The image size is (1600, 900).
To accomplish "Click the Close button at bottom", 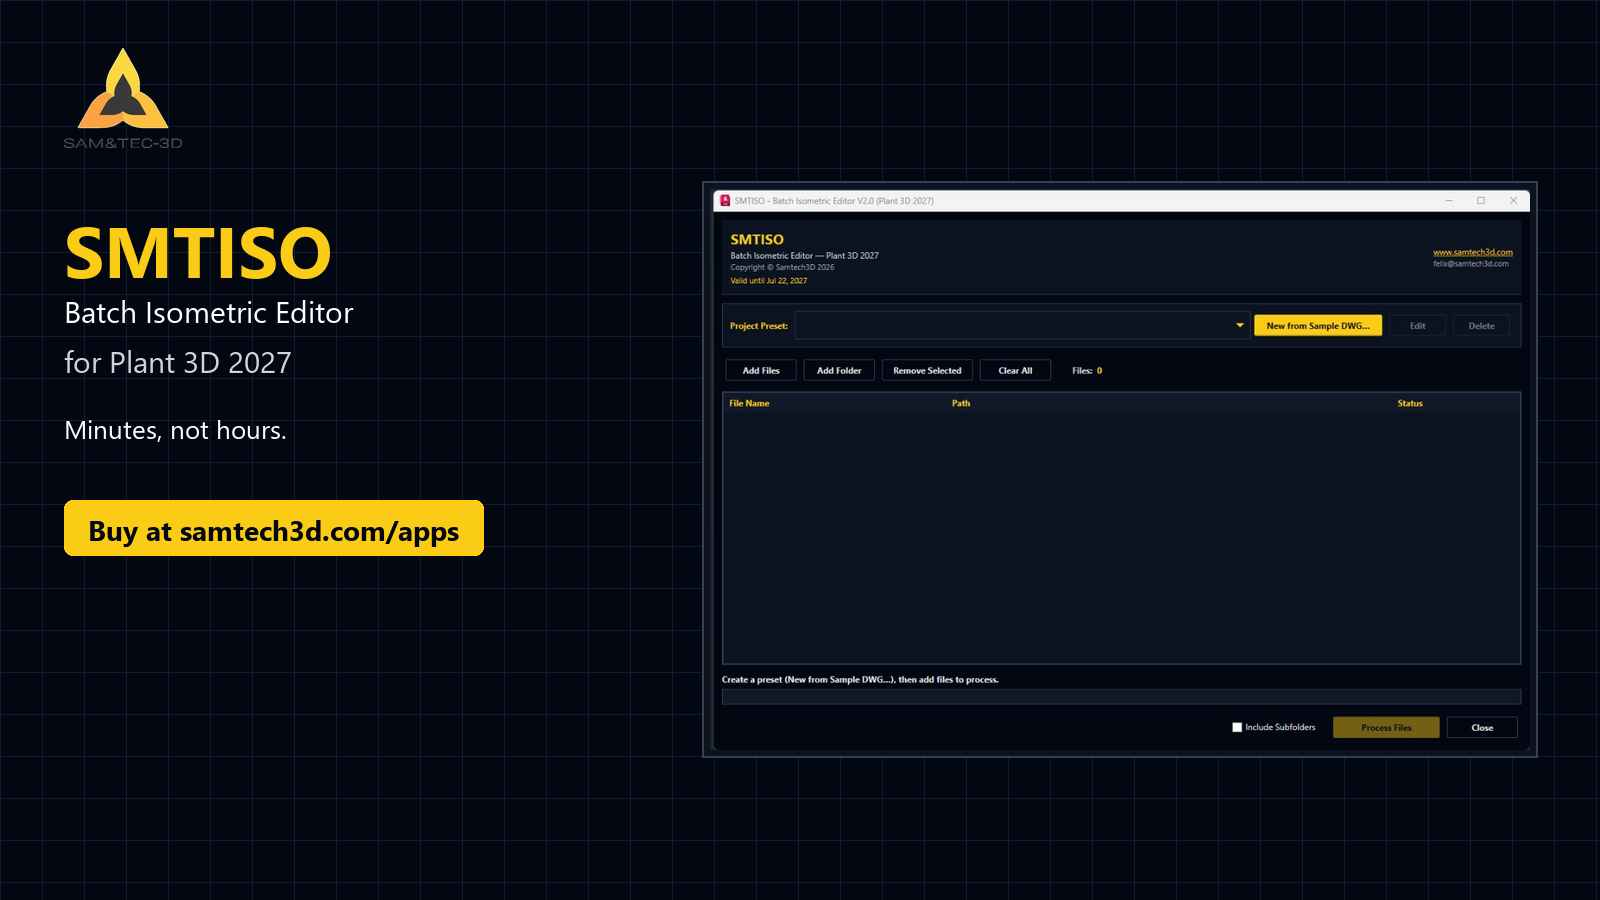I will point(1482,727).
